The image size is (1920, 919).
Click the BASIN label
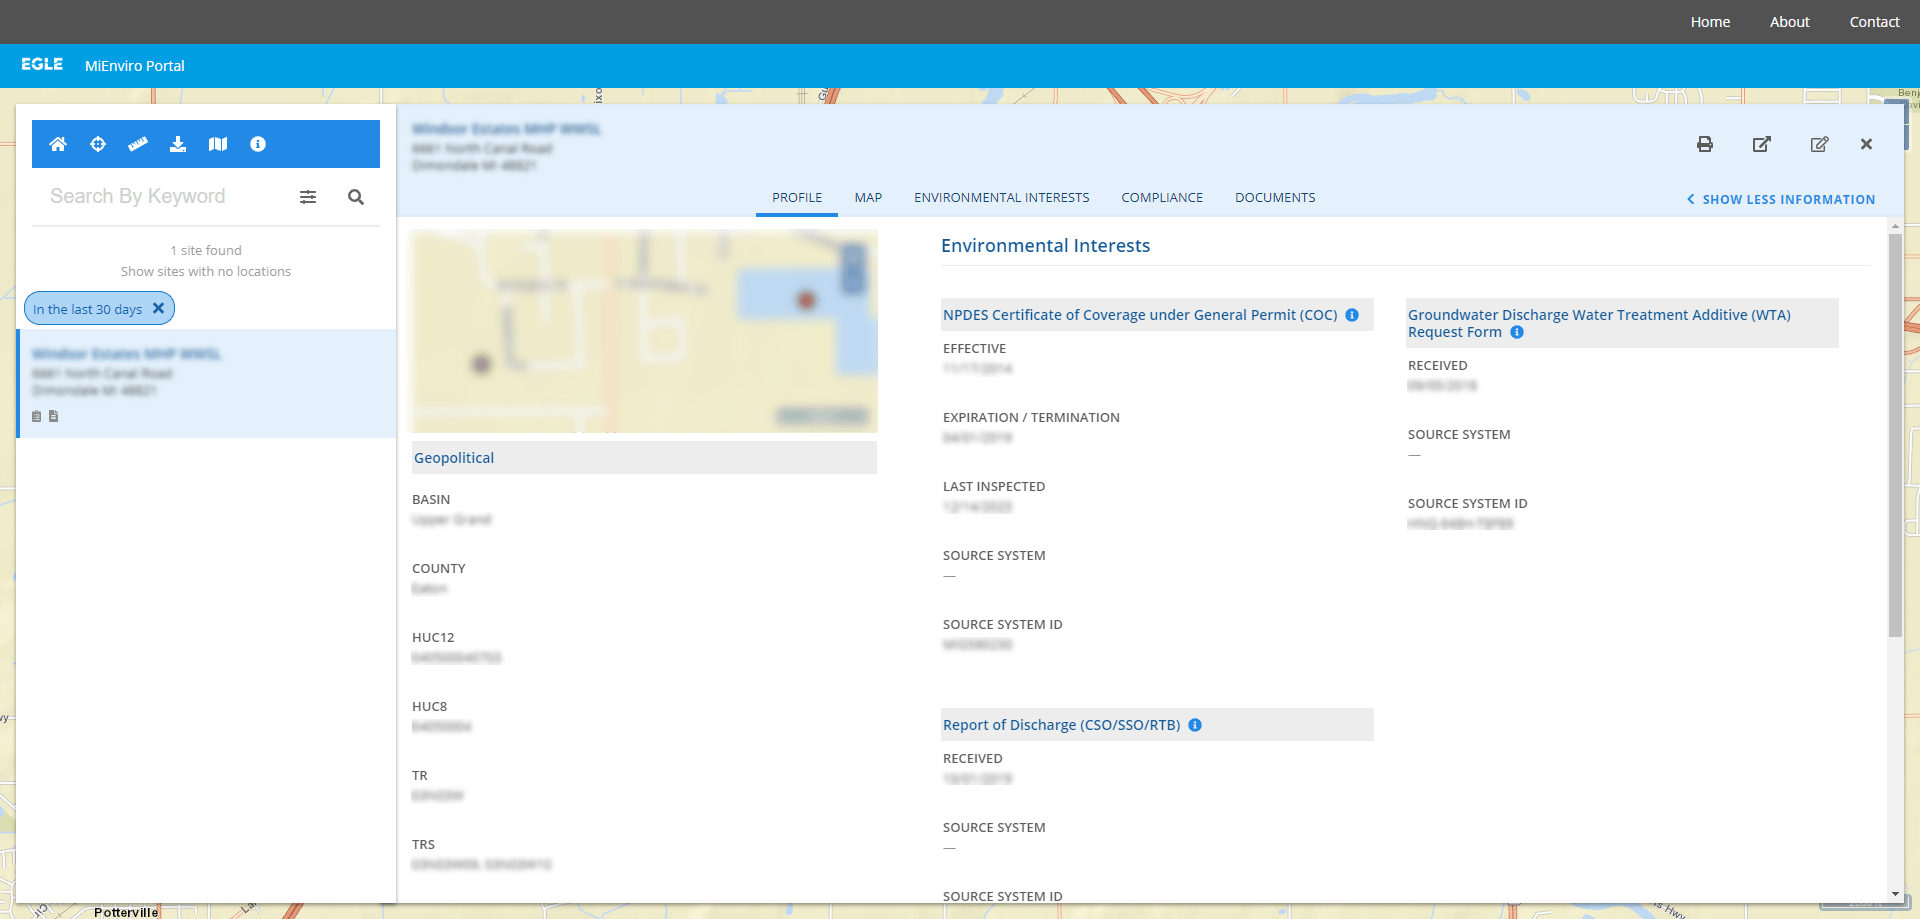coord(431,500)
